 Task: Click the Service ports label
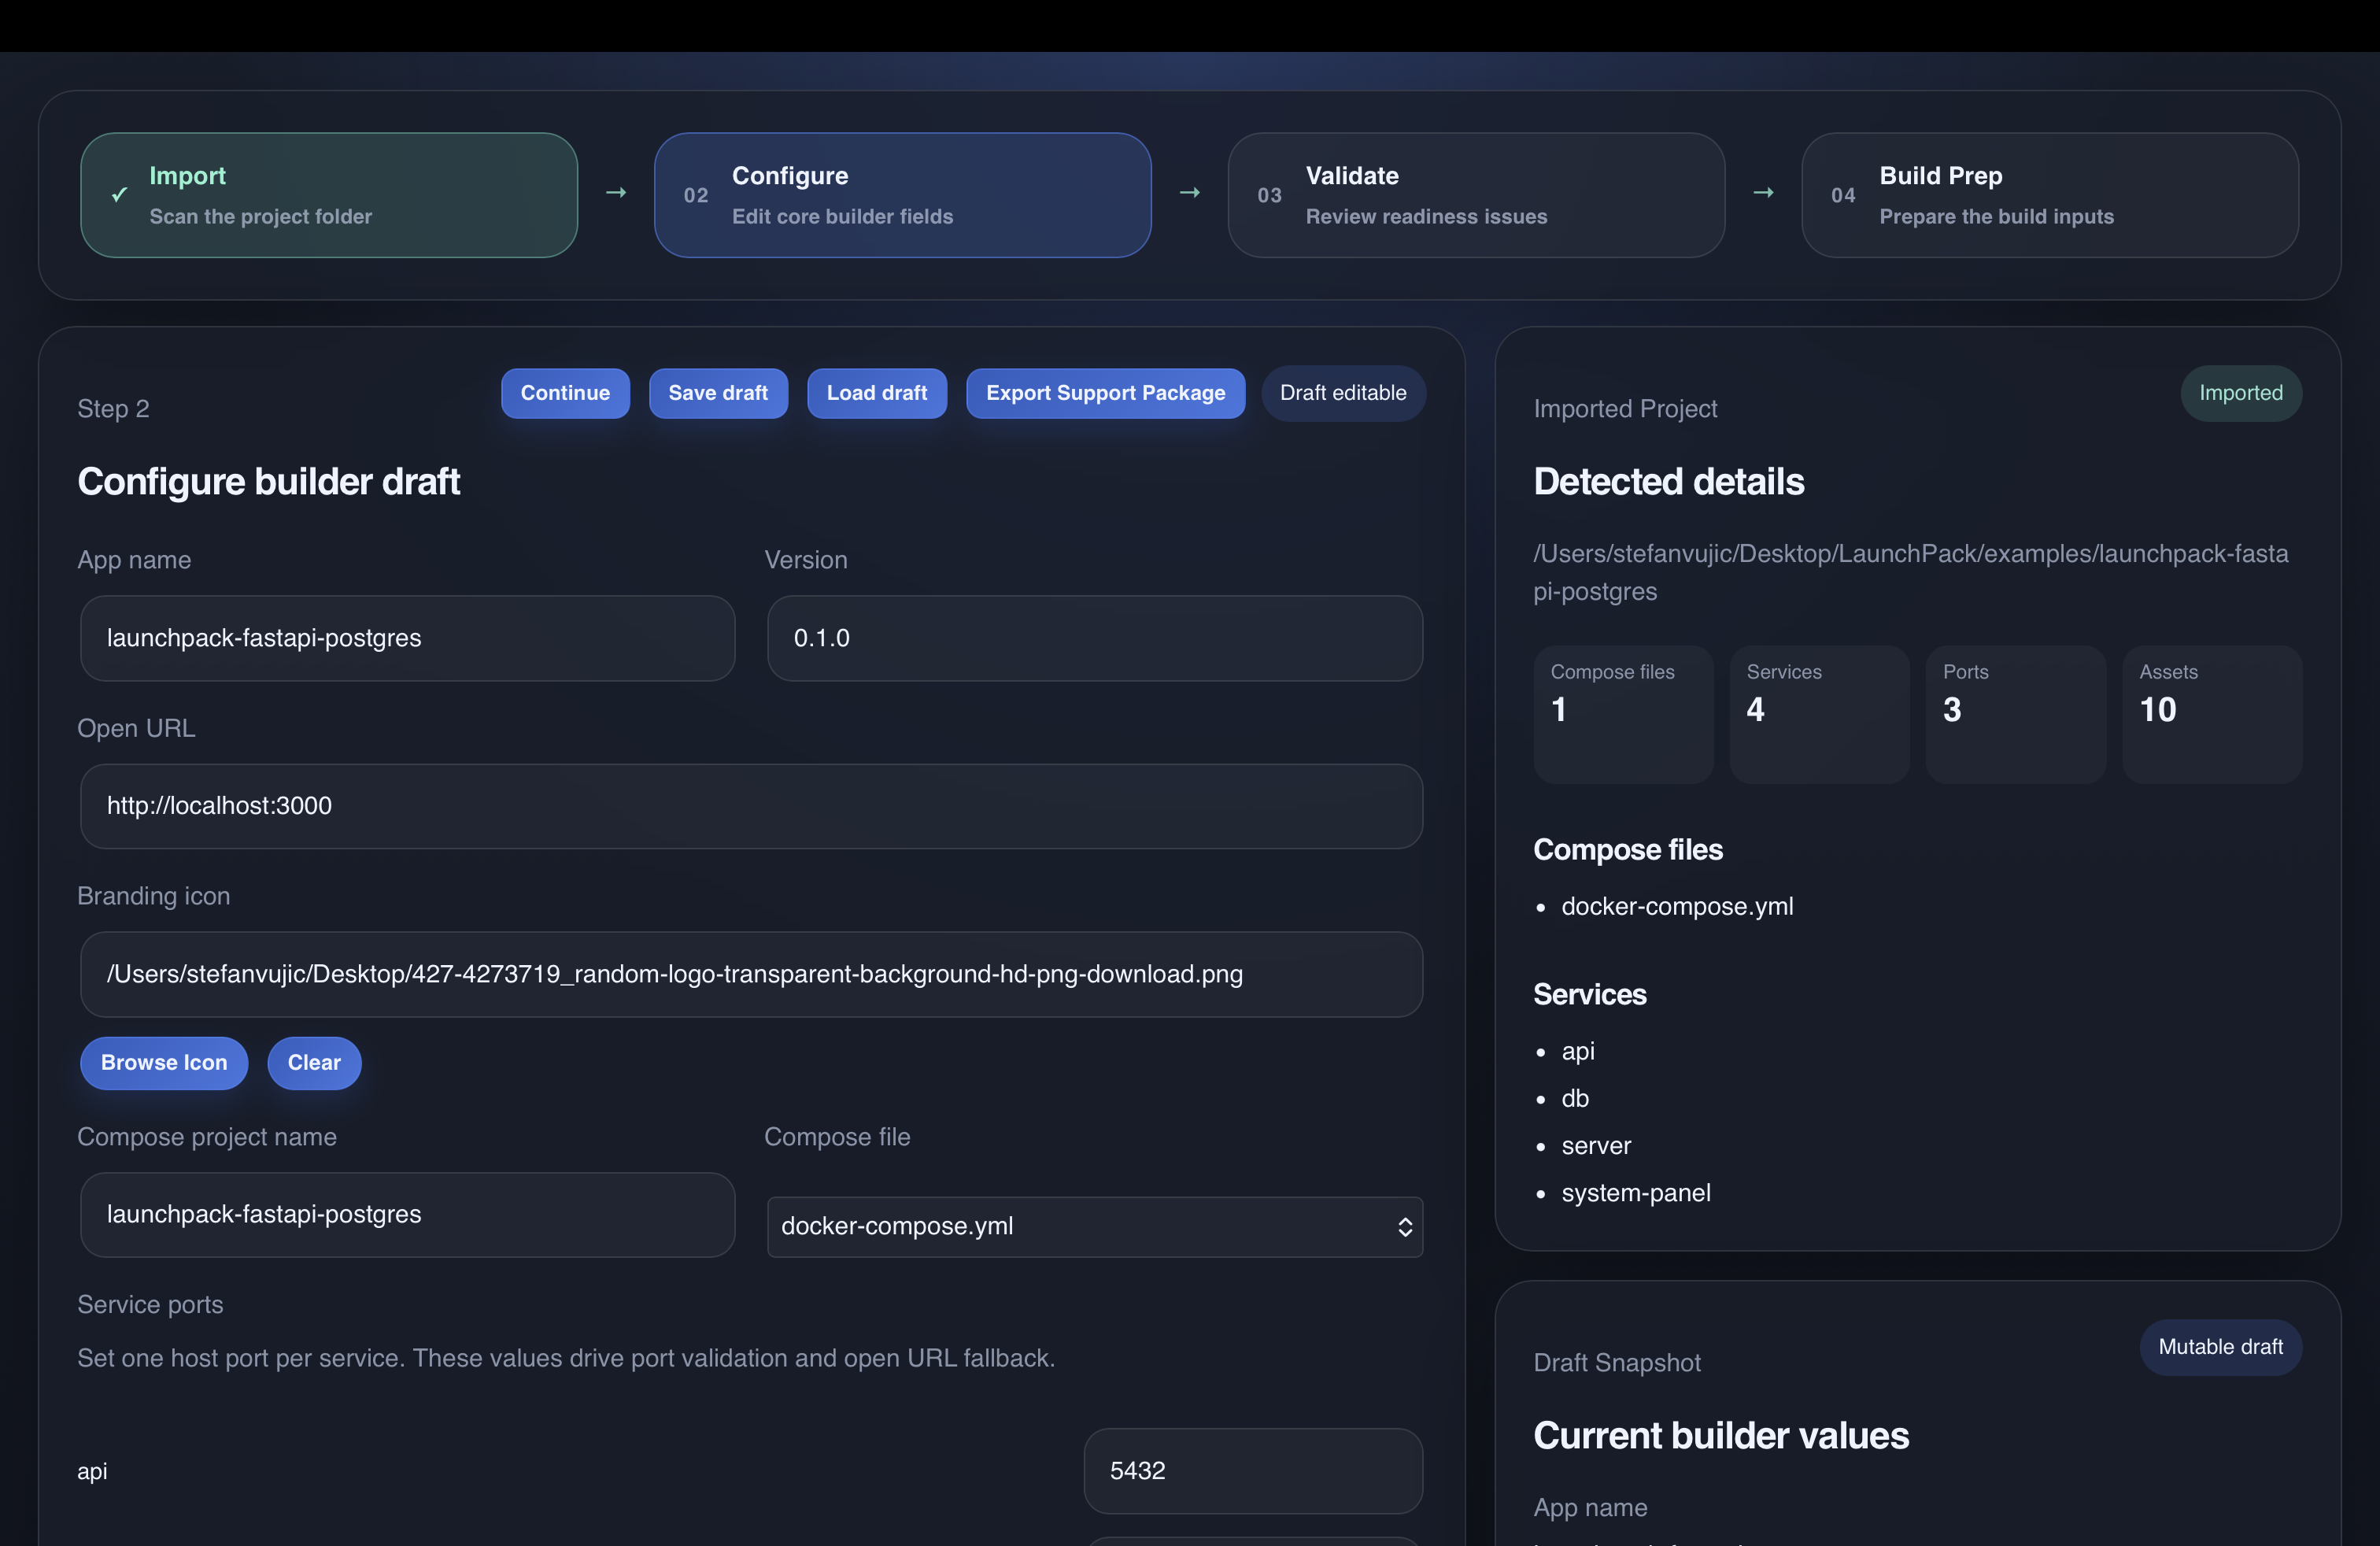pyautogui.click(x=151, y=1305)
